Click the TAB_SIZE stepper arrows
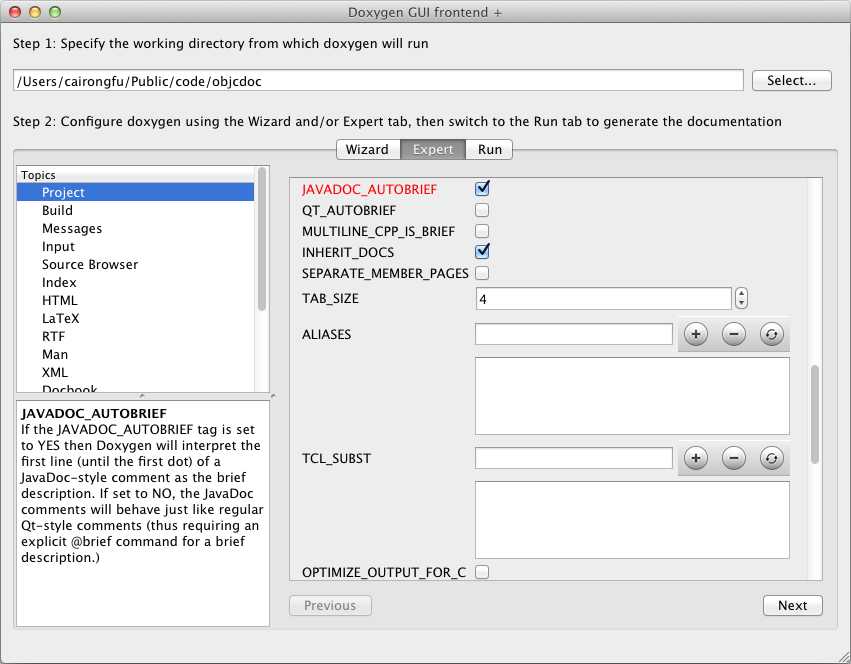851x664 pixels. pos(741,299)
